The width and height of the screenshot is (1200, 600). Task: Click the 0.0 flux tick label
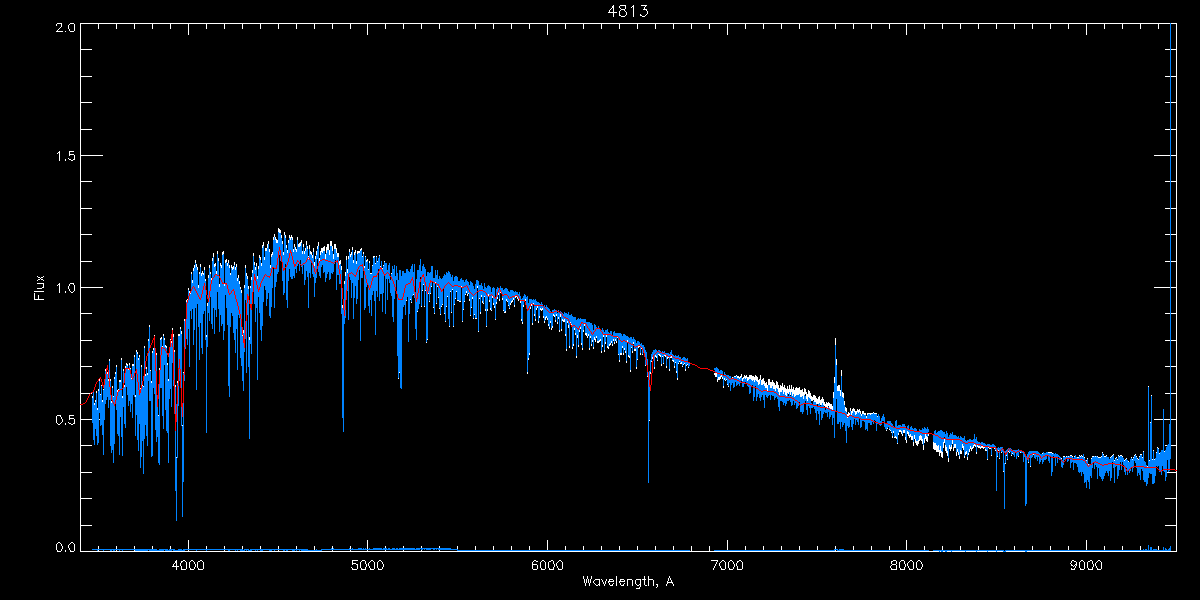(x=64, y=547)
